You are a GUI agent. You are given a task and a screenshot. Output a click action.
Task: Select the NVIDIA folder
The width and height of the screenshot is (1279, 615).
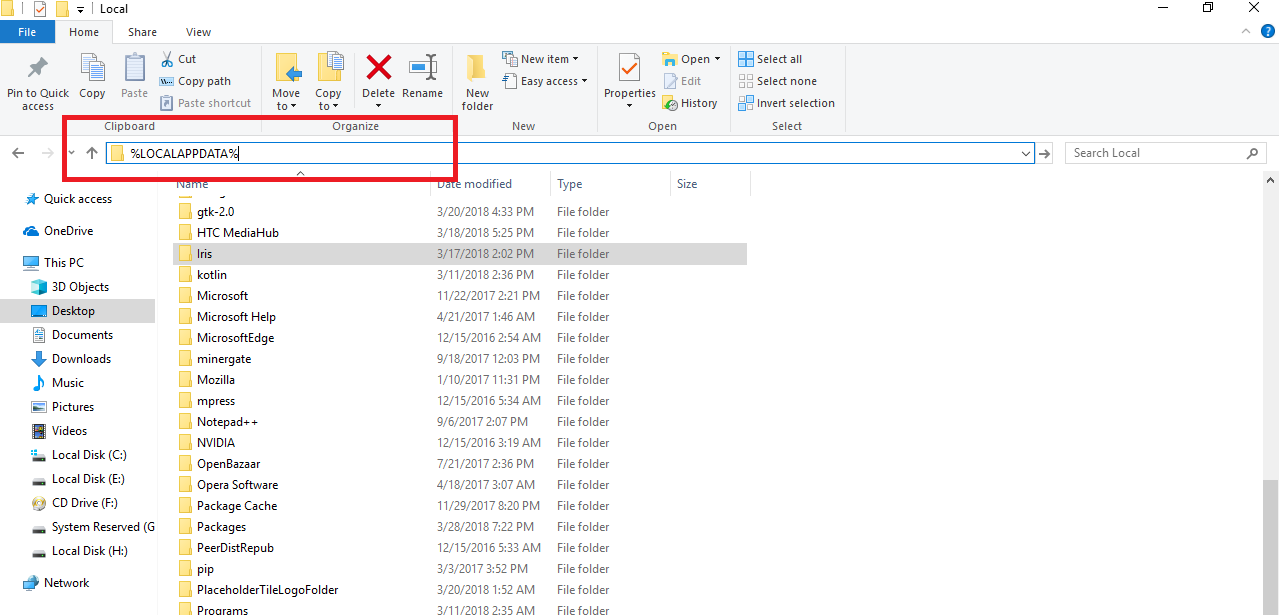pyautogui.click(x=216, y=443)
